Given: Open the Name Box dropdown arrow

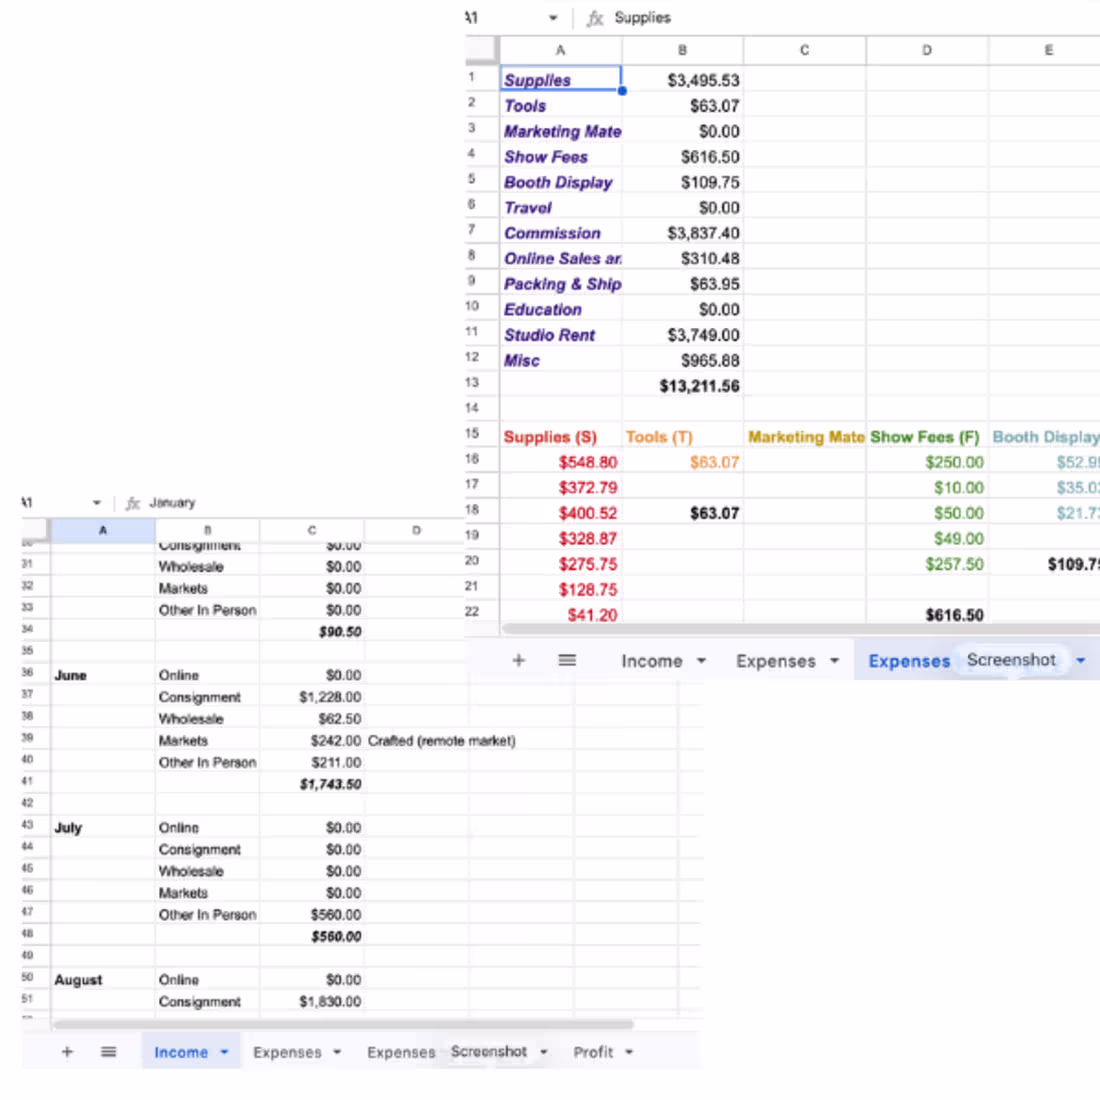Looking at the screenshot, I should [x=553, y=18].
